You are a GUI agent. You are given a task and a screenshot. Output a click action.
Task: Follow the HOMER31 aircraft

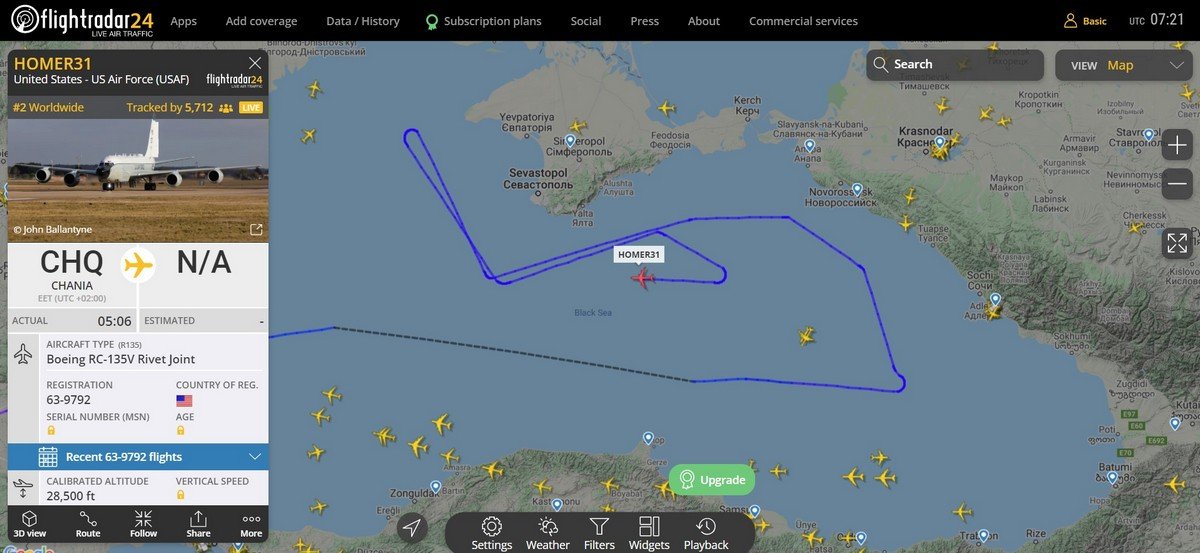pos(143,524)
